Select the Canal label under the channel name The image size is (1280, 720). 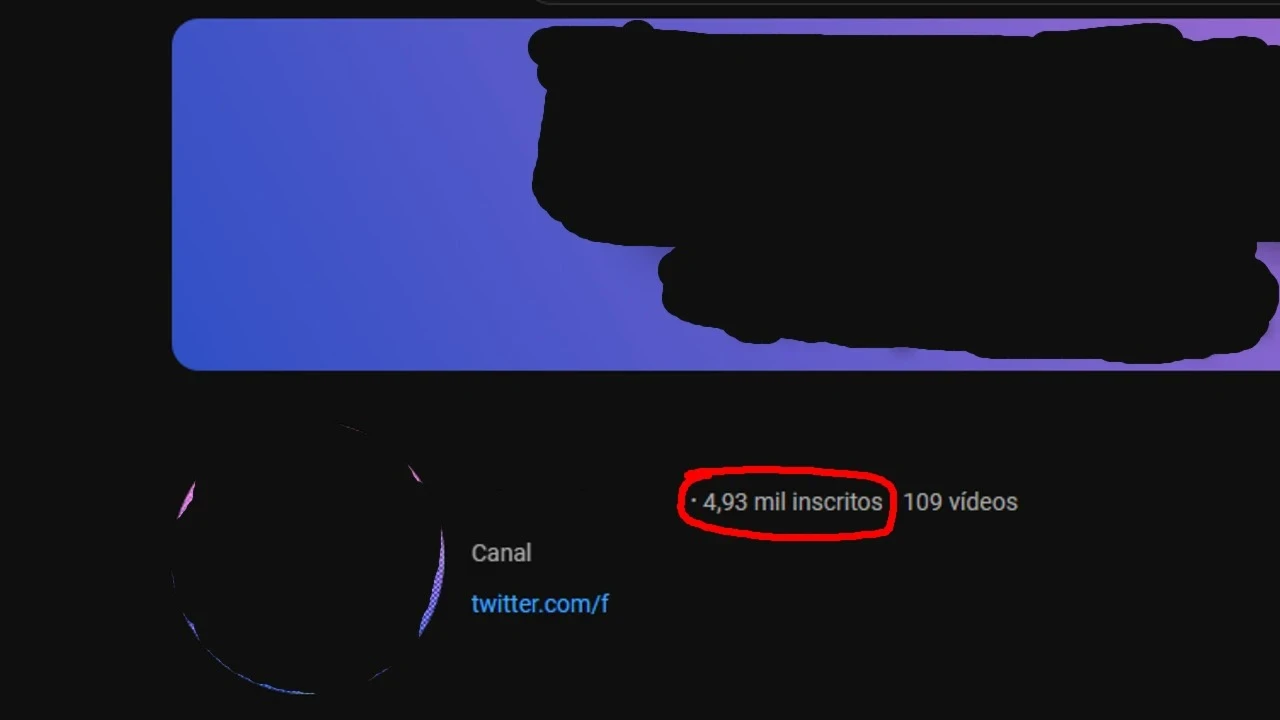pyautogui.click(x=501, y=553)
